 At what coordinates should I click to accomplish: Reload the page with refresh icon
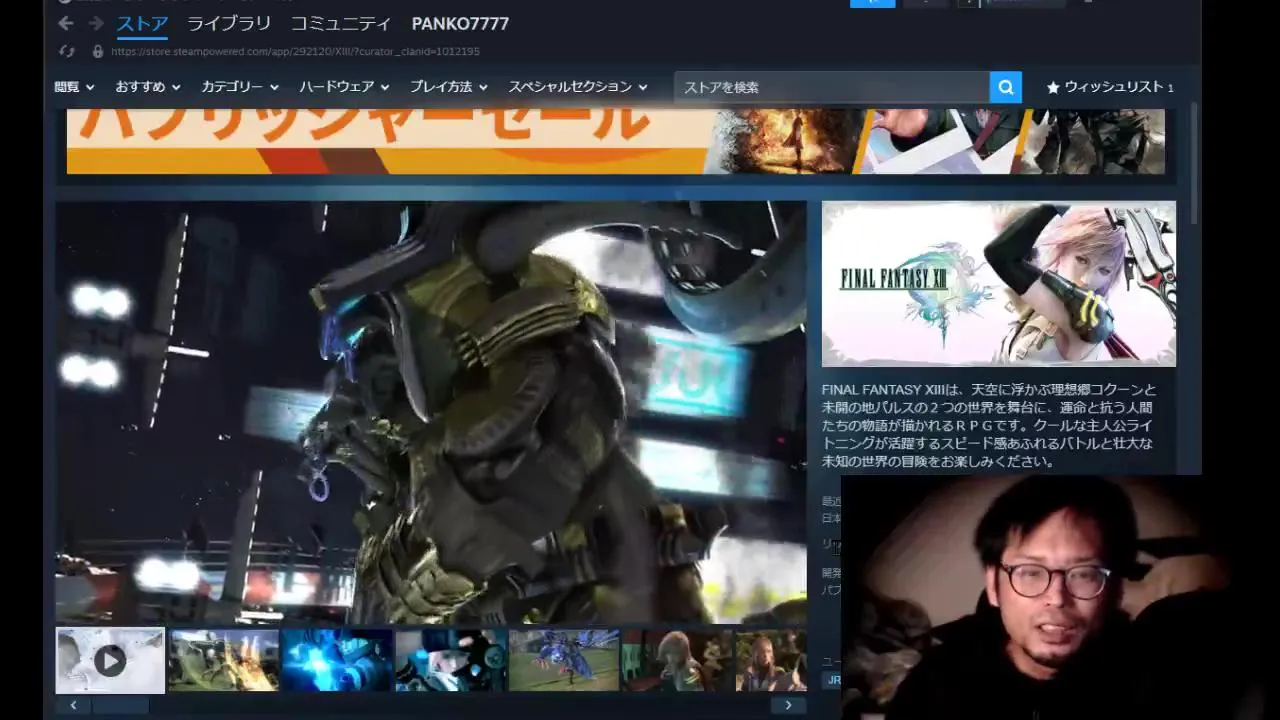click(67, 51)
